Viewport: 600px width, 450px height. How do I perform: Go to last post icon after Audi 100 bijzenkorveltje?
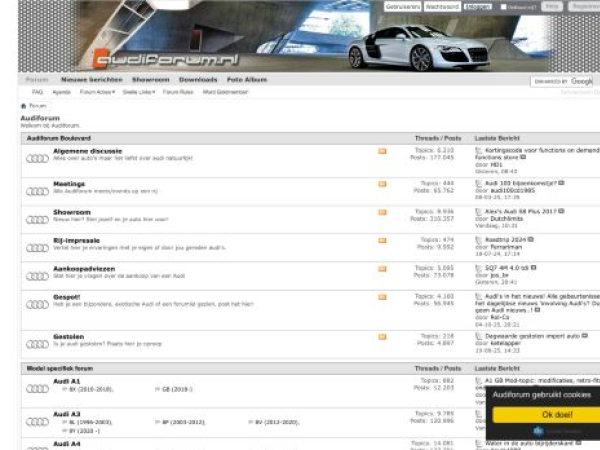click(x=561, y=183)
